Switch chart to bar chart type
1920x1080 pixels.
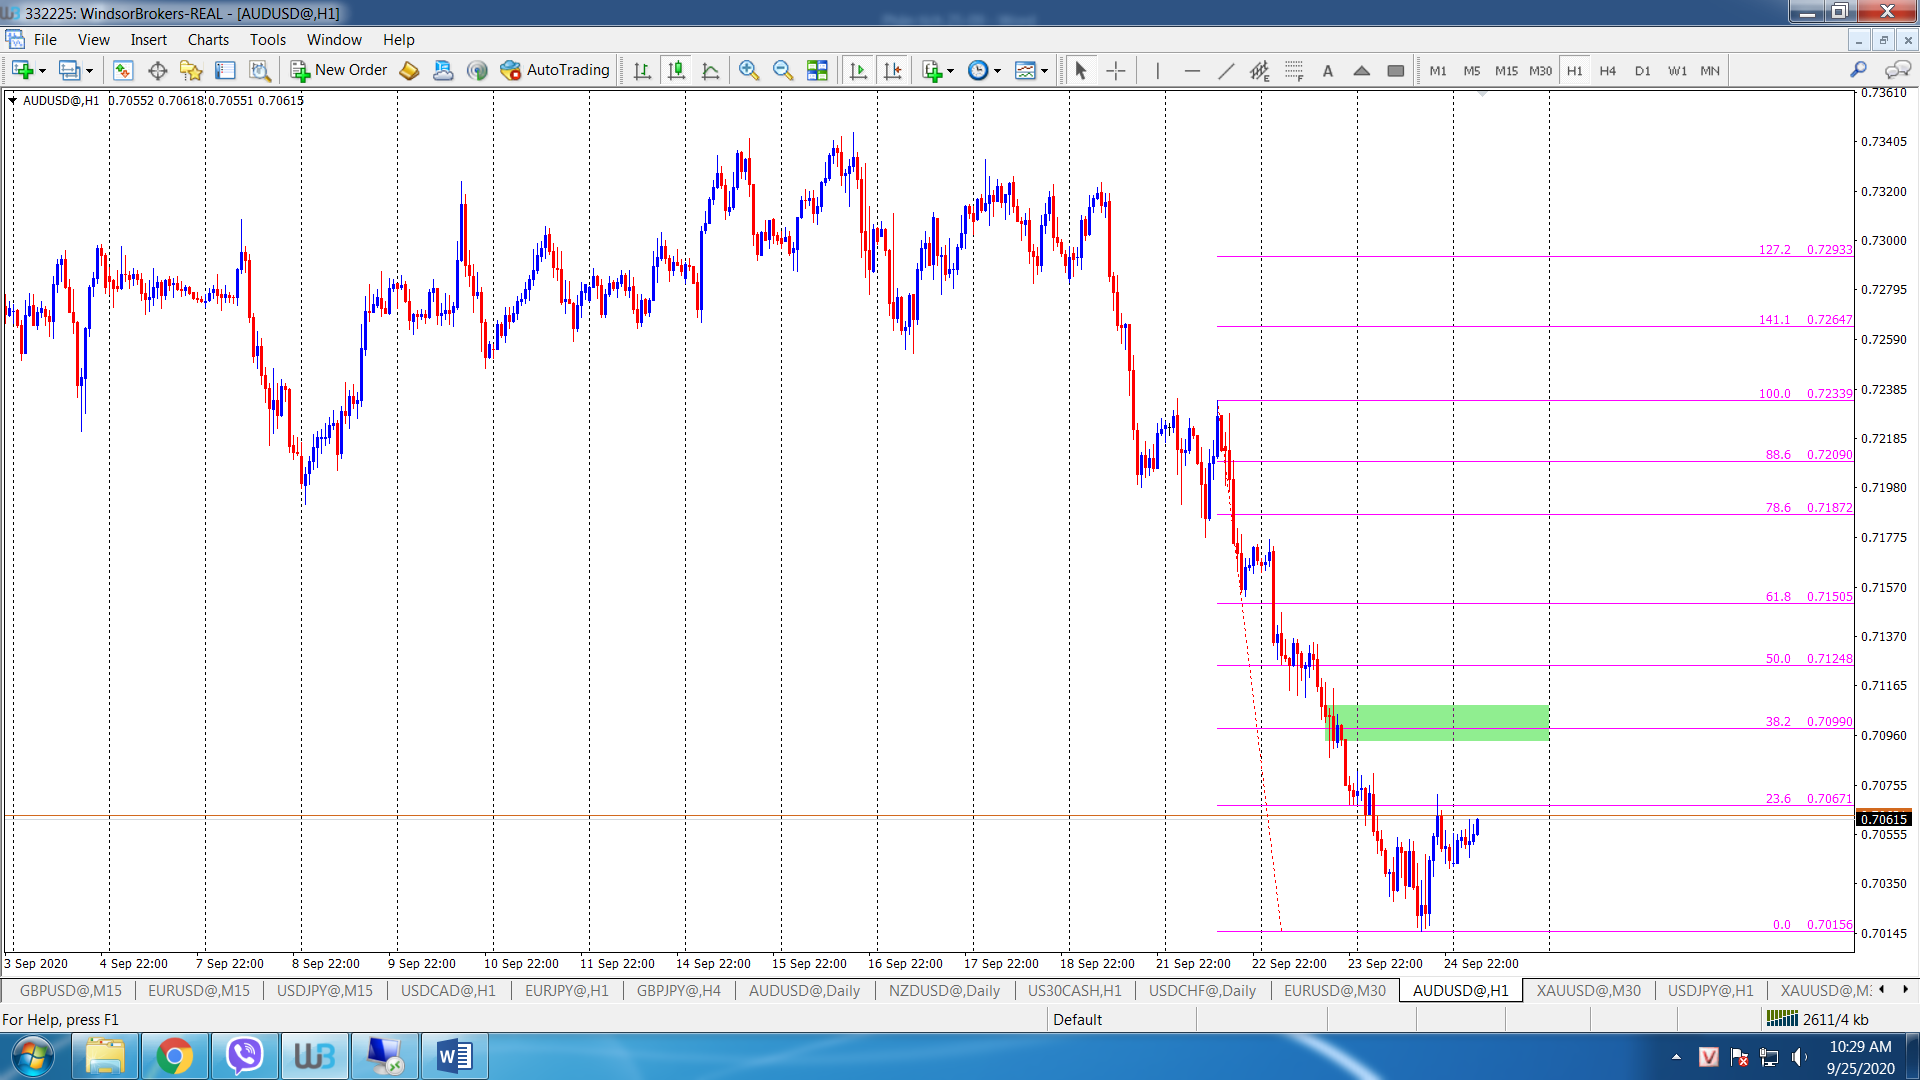point(642,70)
